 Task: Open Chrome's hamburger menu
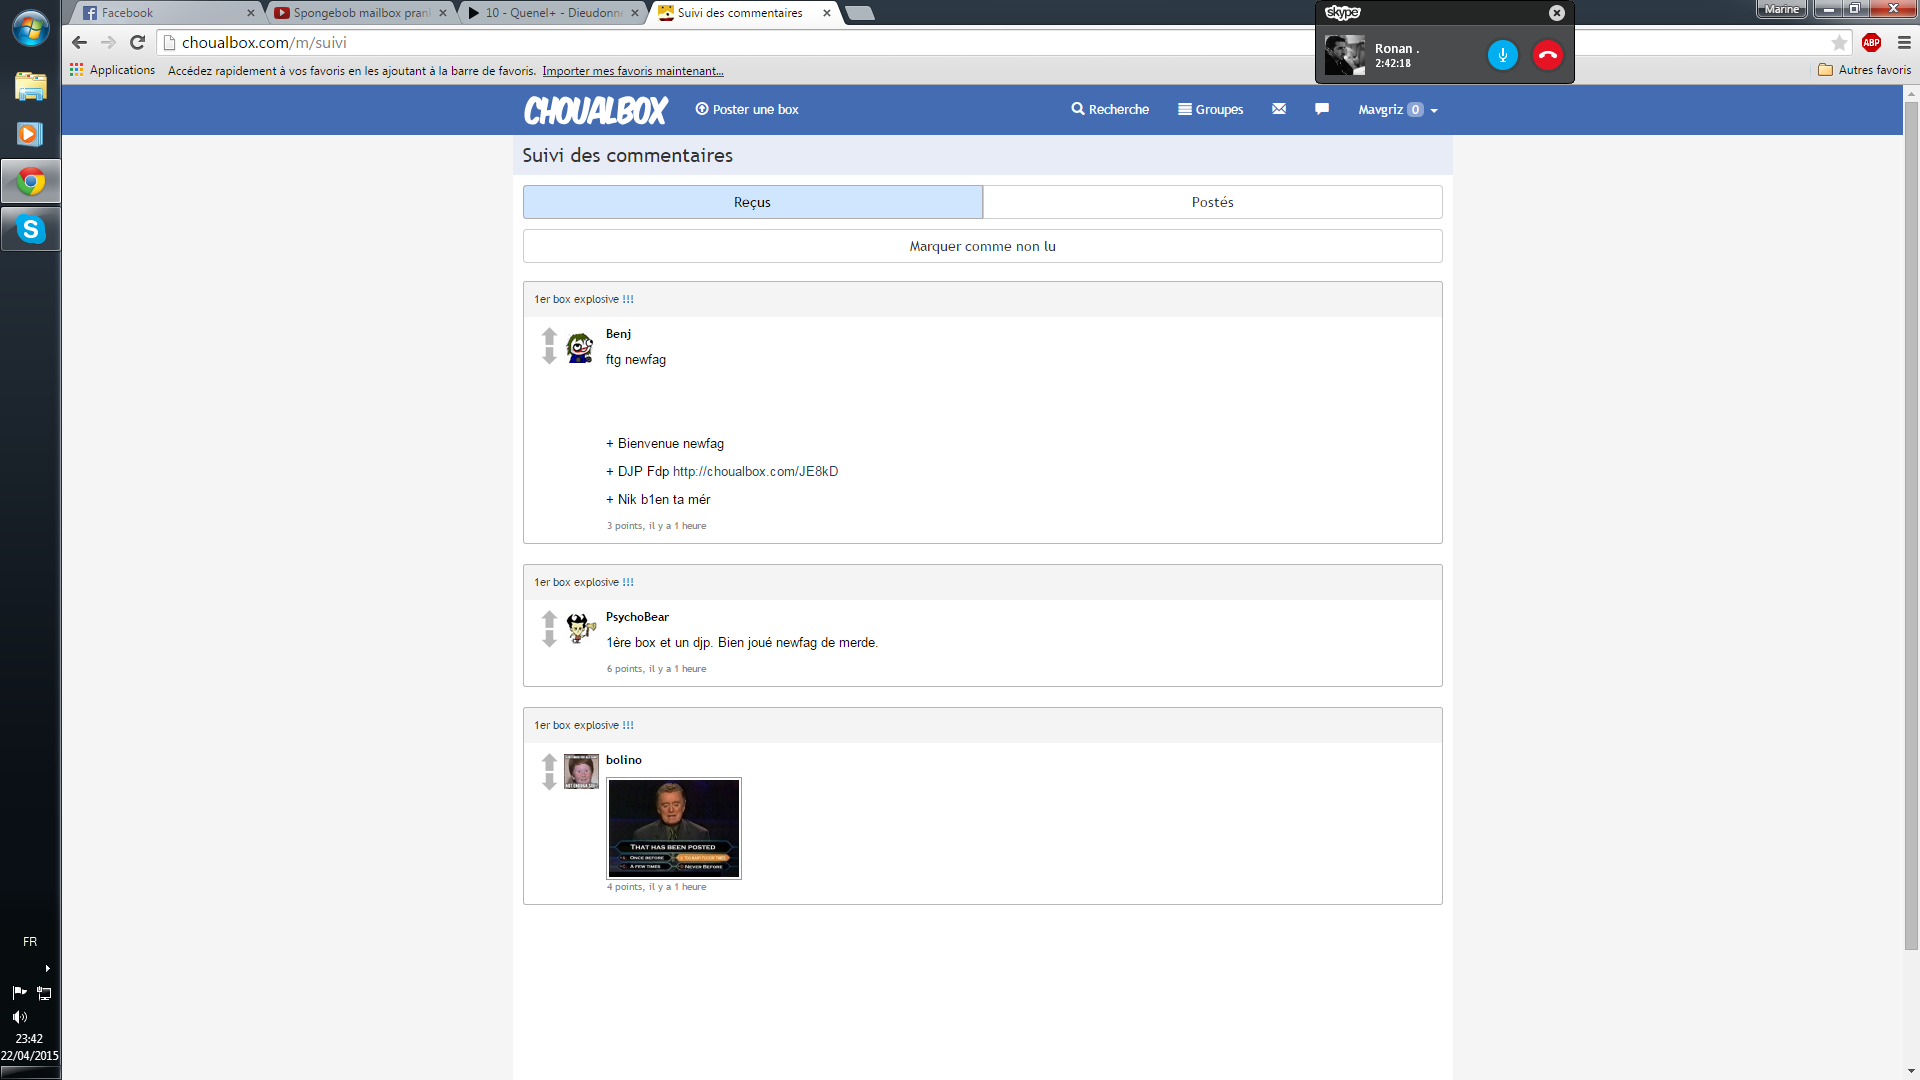pos(1904,42)
